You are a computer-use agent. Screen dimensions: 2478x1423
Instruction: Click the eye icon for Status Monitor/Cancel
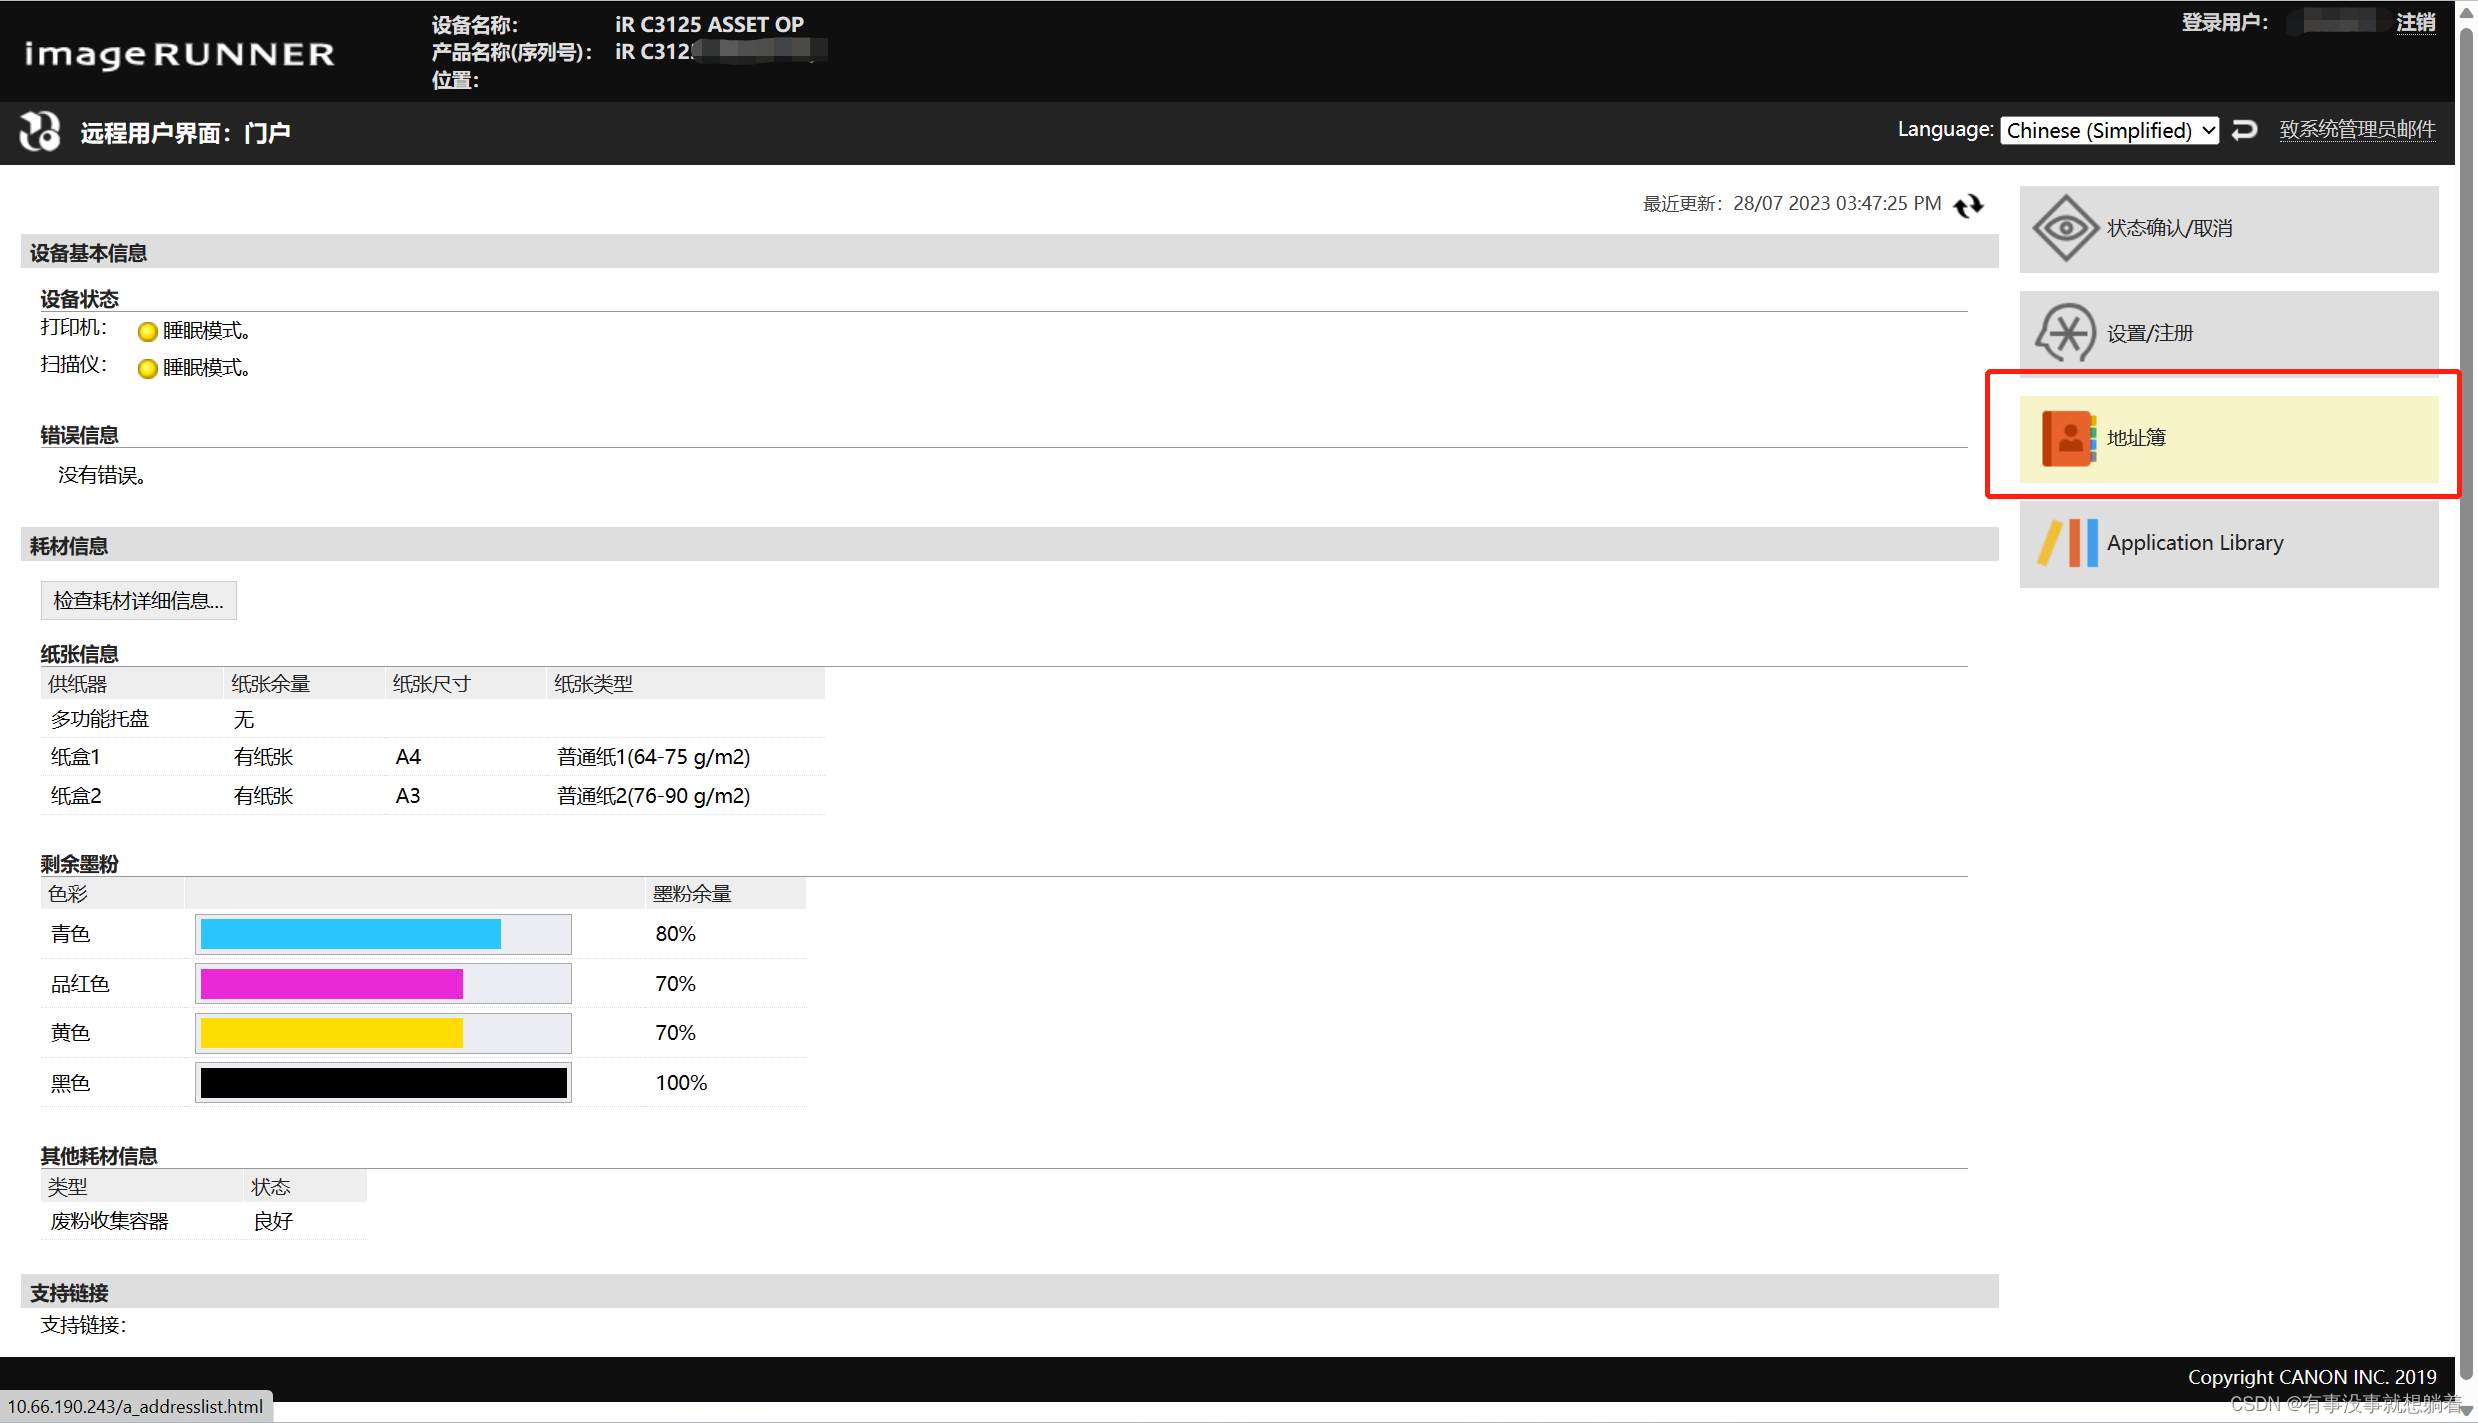point(2065,229)
